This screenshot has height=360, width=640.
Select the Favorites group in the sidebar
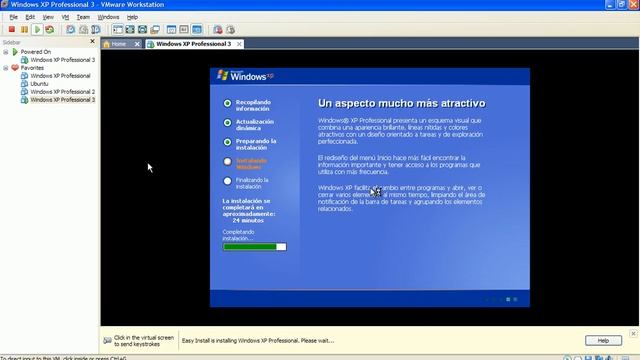[32, 68]
